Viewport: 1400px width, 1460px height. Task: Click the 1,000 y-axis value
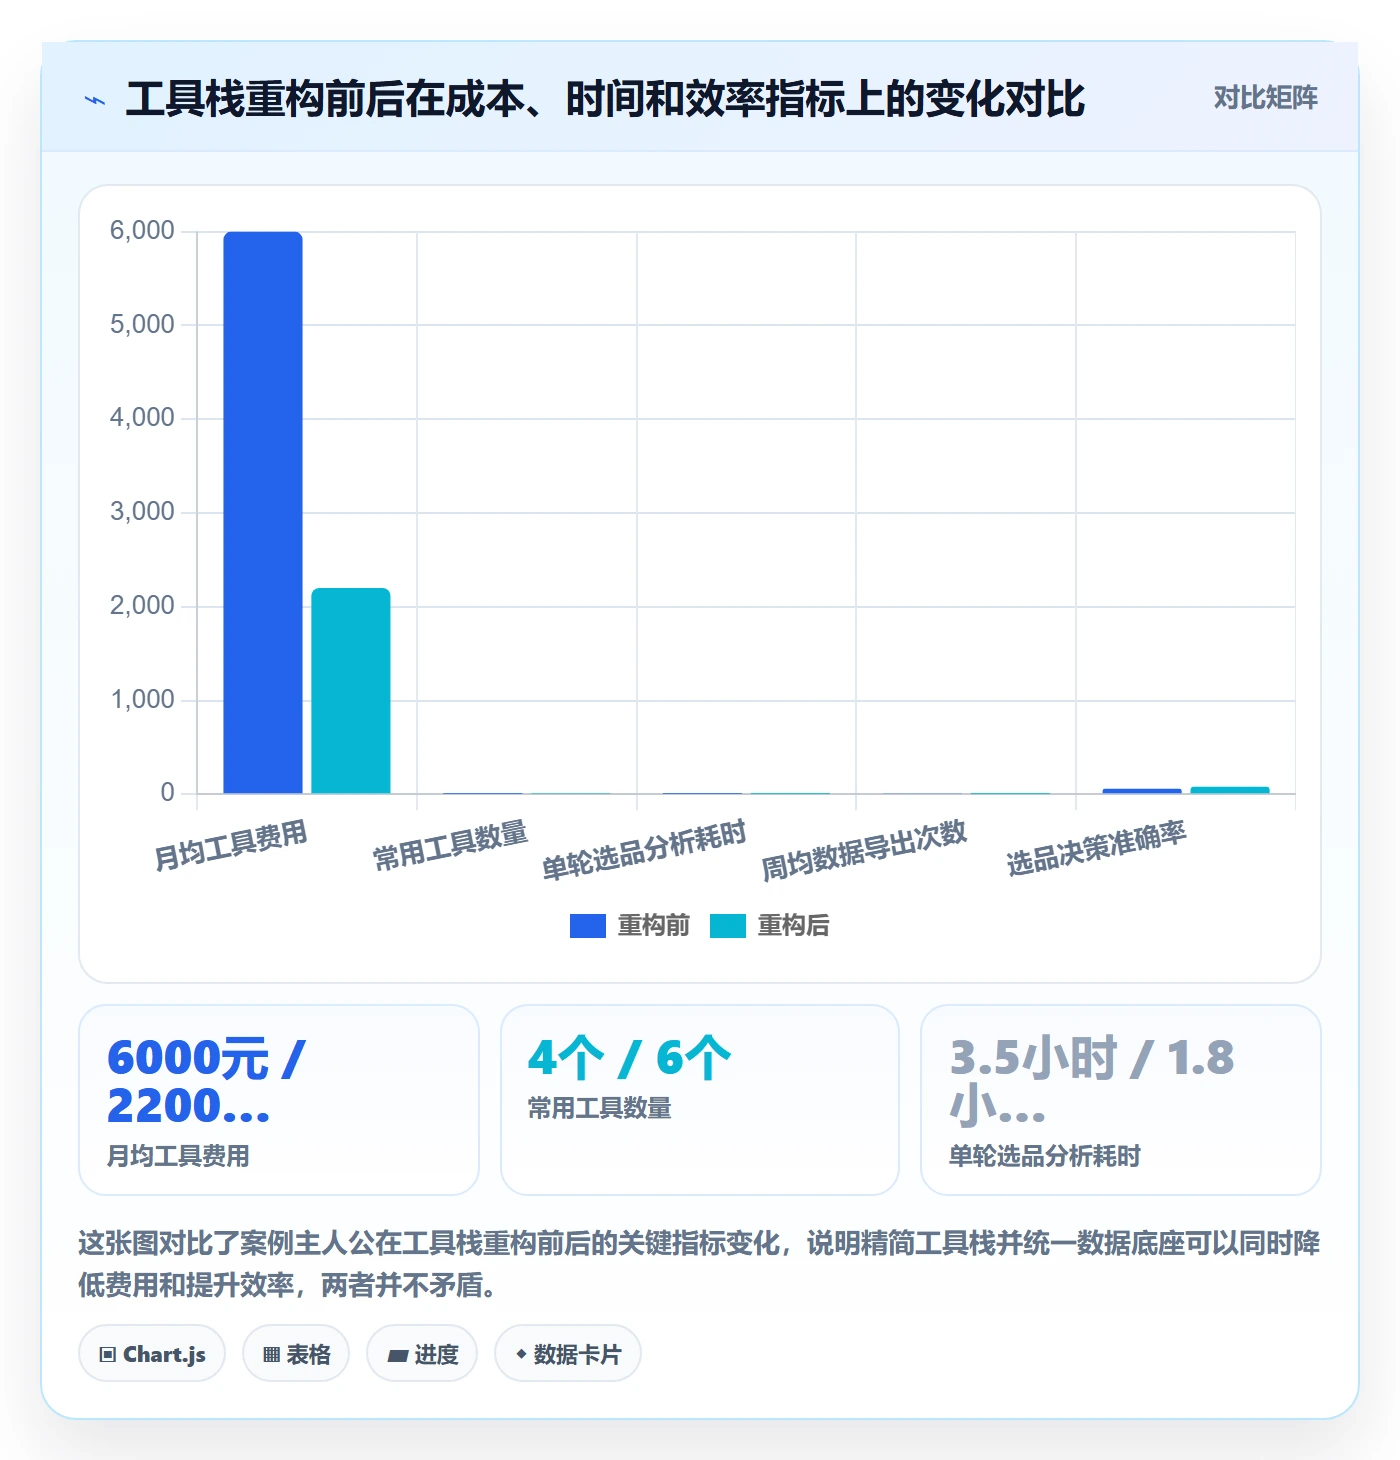click(x=142, y=700)
